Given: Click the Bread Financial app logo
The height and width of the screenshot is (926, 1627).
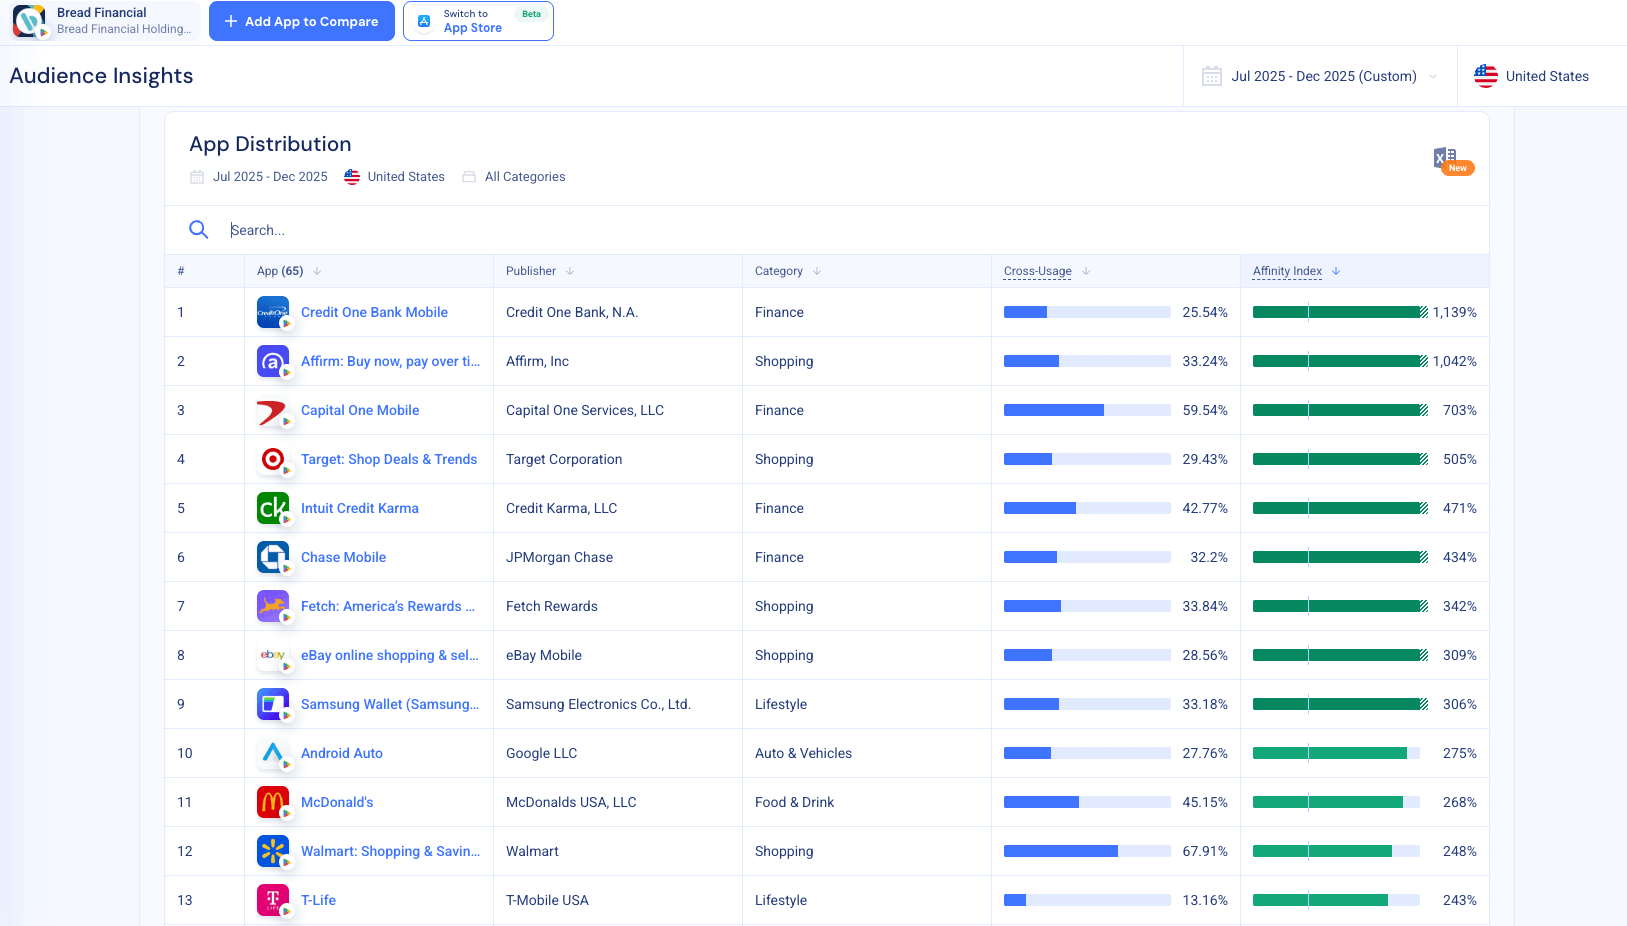Looking at the screenshot, I should point(30,20).
